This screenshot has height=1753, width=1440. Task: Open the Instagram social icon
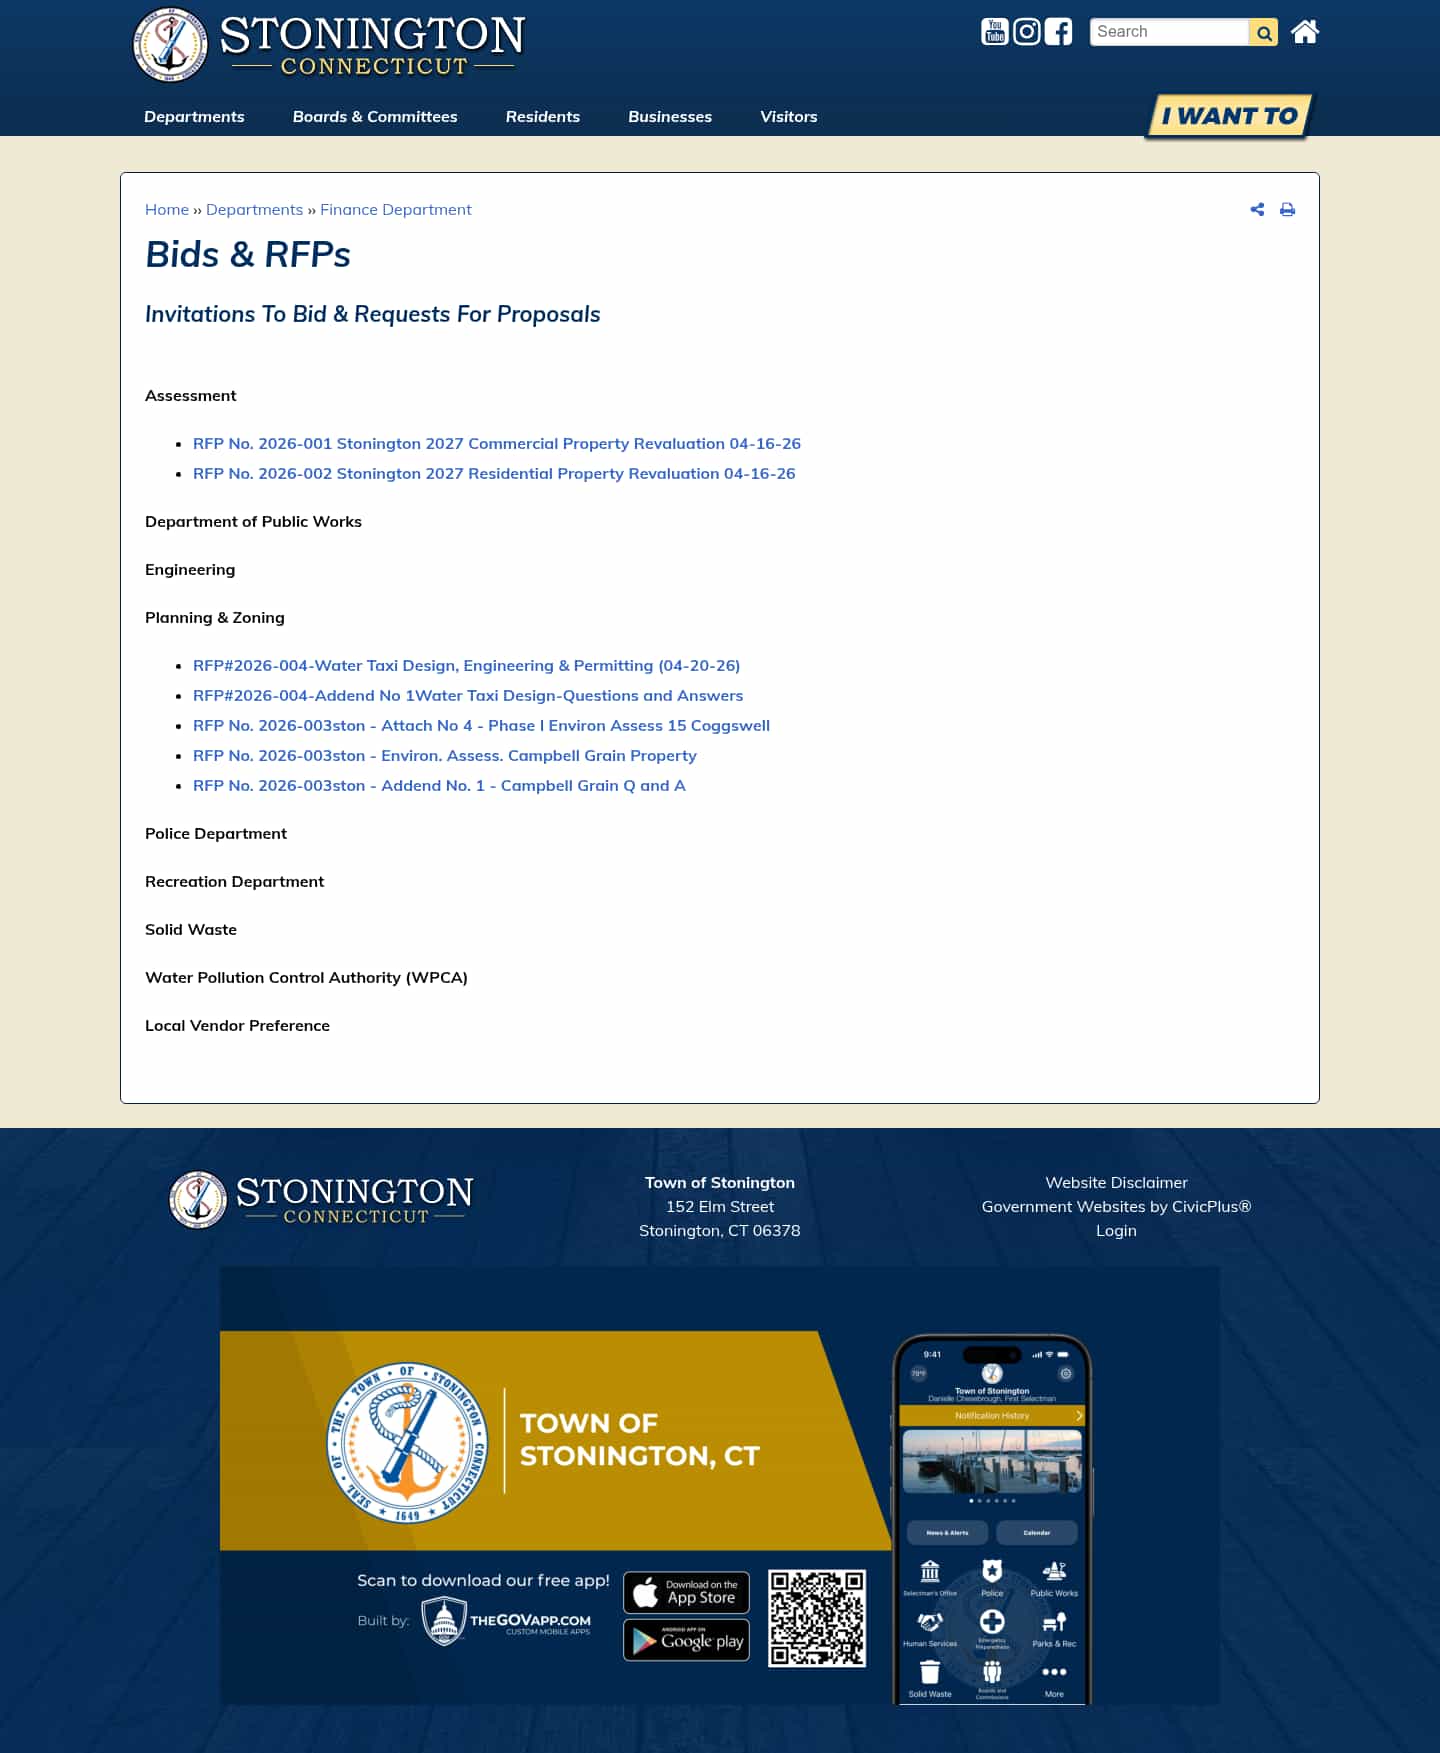point(1026,32)
